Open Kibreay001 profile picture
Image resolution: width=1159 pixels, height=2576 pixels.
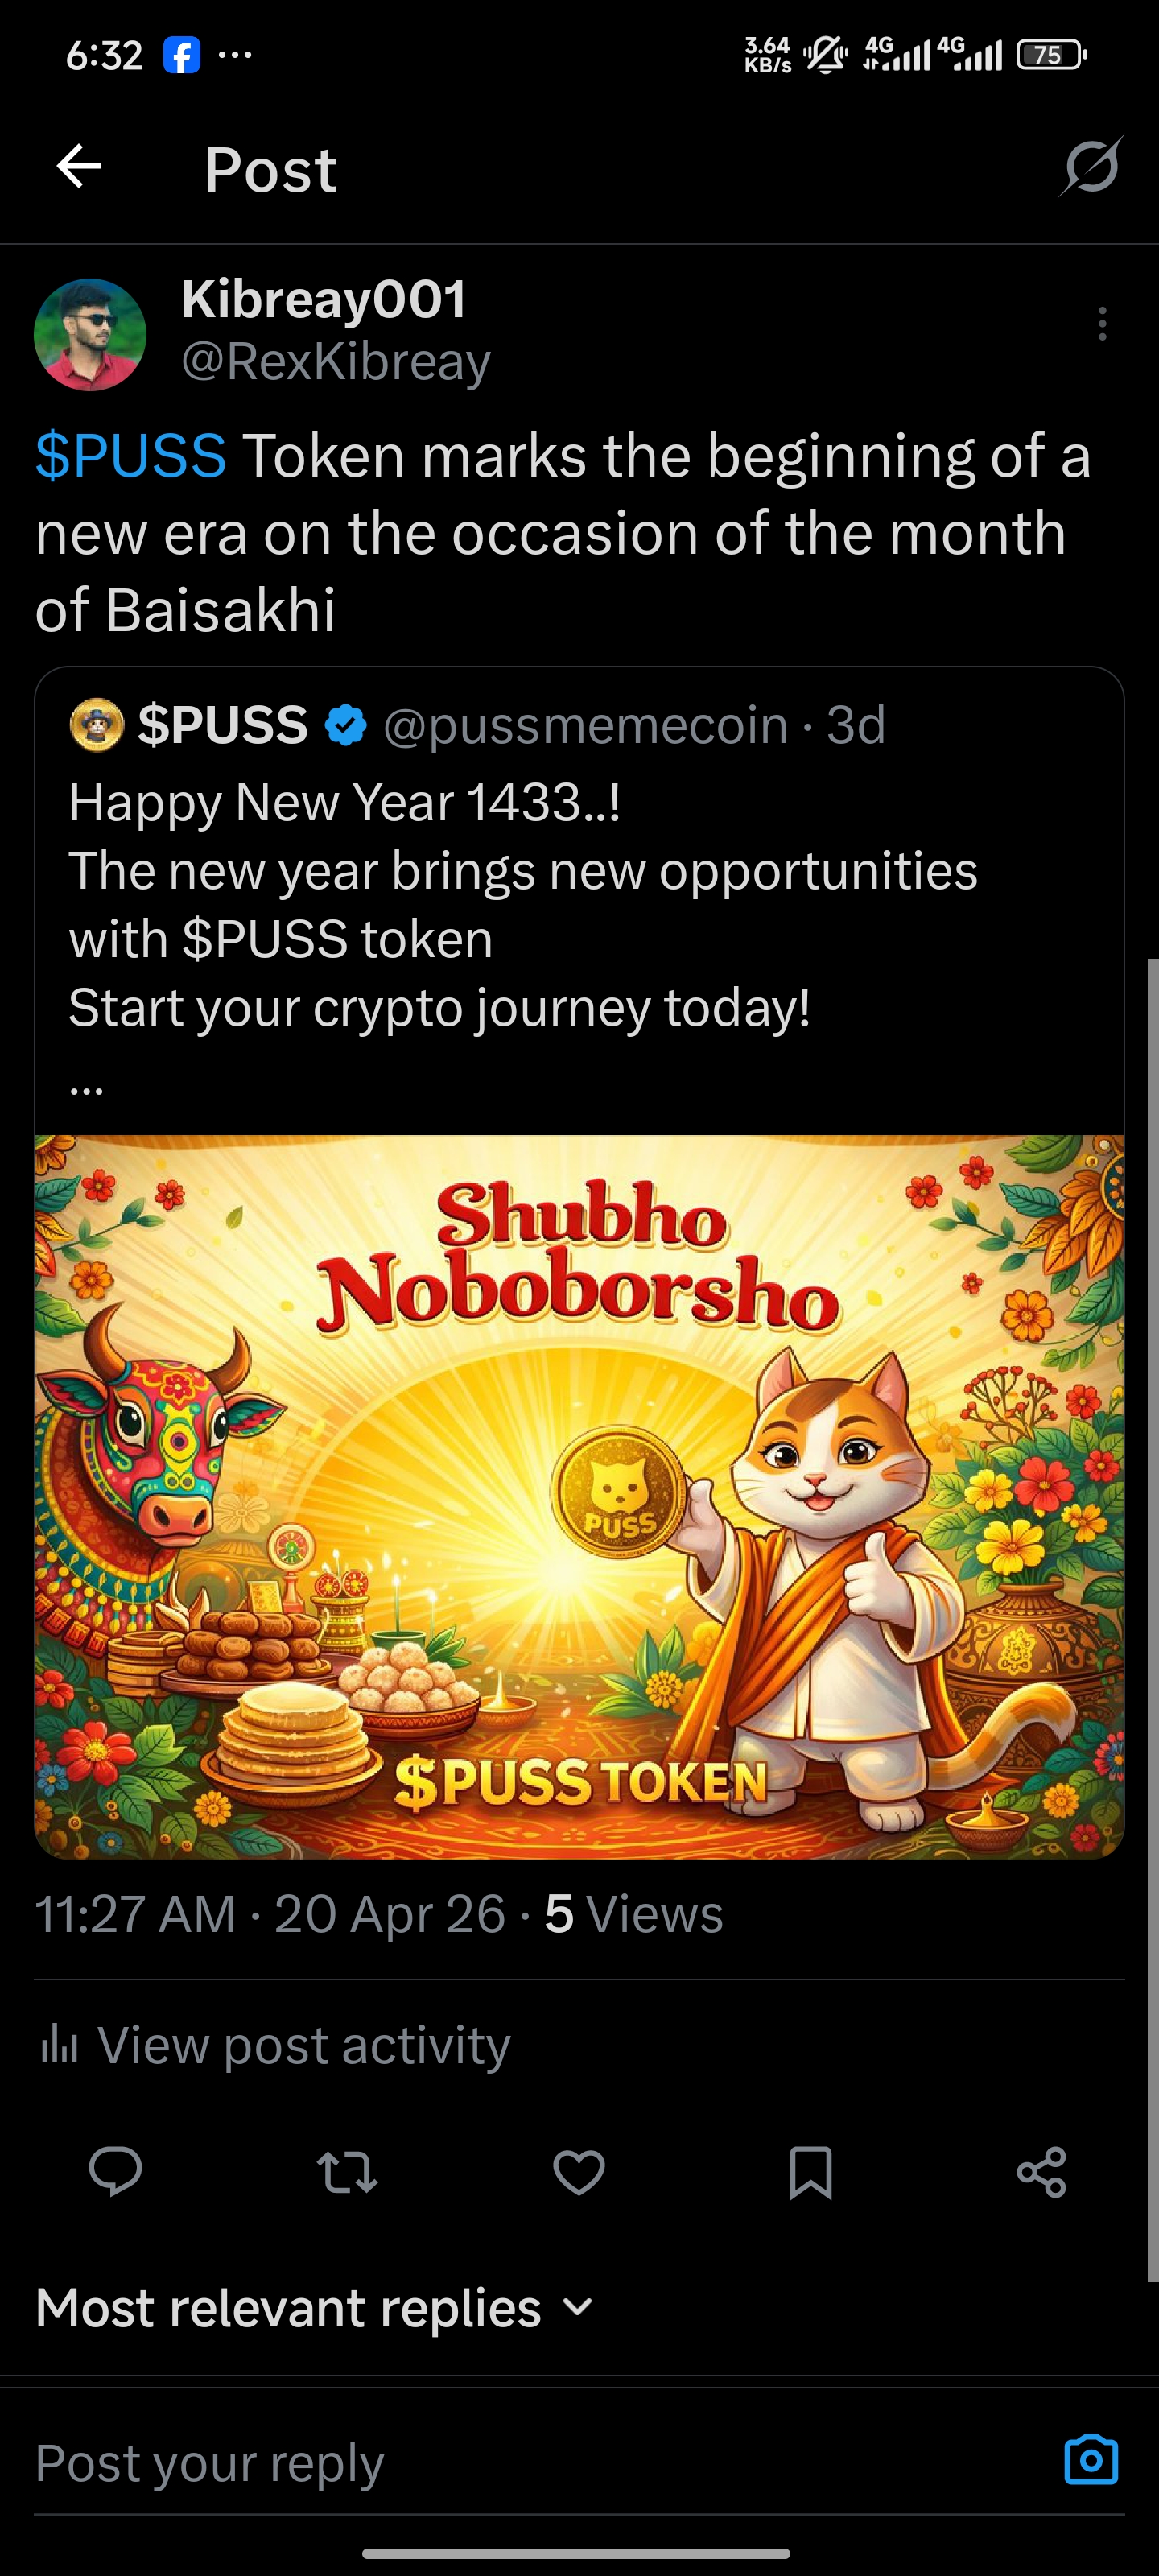pyautogui.click(x=90, y=334)
